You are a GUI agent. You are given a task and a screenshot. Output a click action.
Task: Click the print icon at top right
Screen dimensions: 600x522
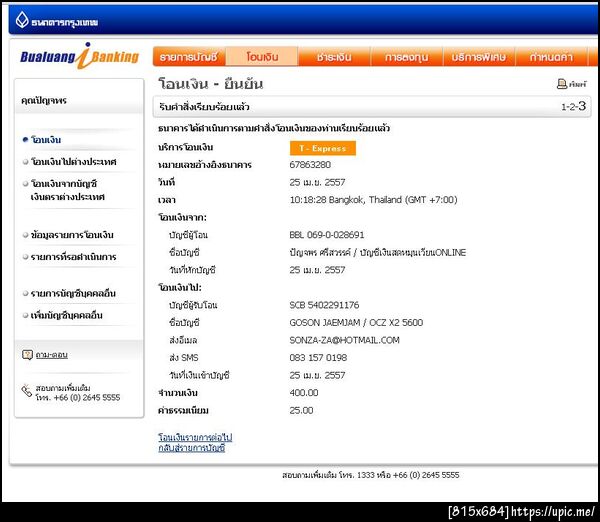561,84
